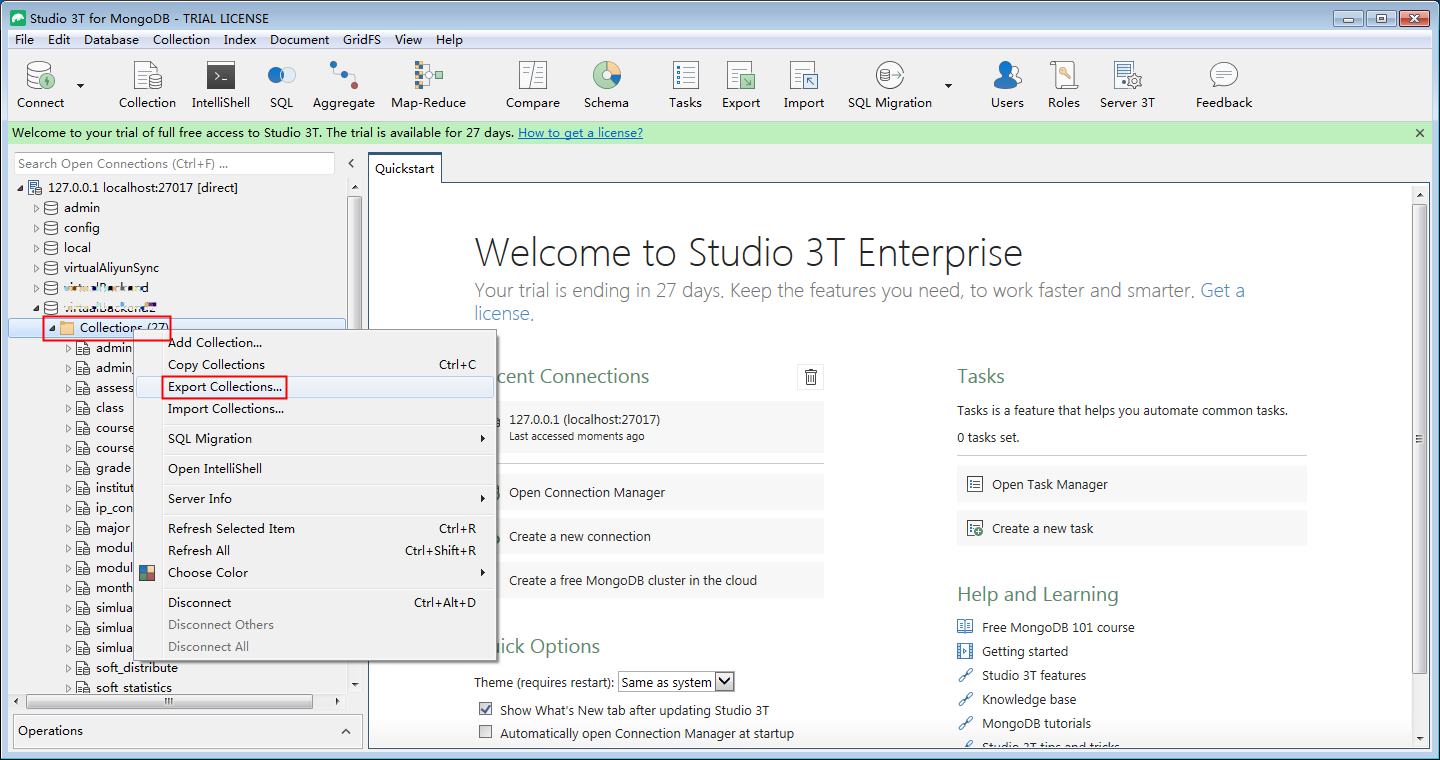Open the MongoDB tutorials link
Viewport: 1440px width, 760px height.
(1036, 723)
